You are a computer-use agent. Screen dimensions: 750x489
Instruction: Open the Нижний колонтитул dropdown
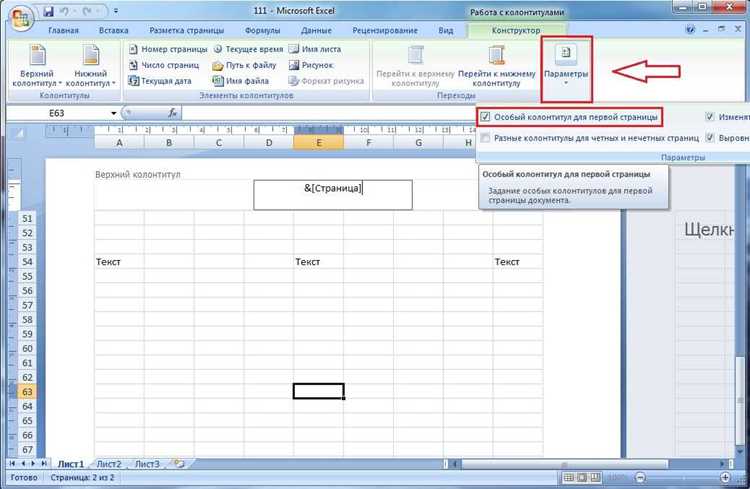[x=91, y=66]
